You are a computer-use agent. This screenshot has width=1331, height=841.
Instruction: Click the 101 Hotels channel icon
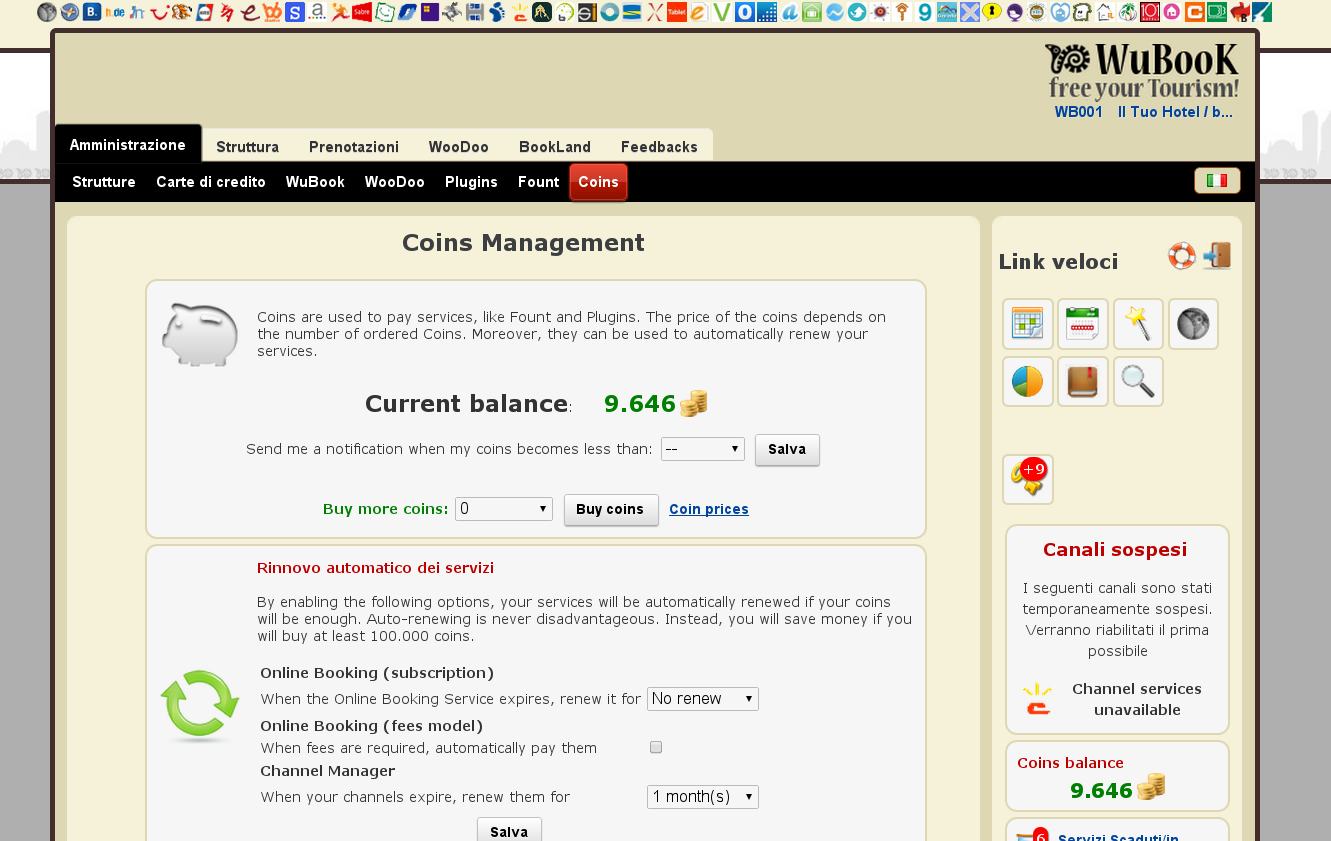click(x=1150, y=12)
